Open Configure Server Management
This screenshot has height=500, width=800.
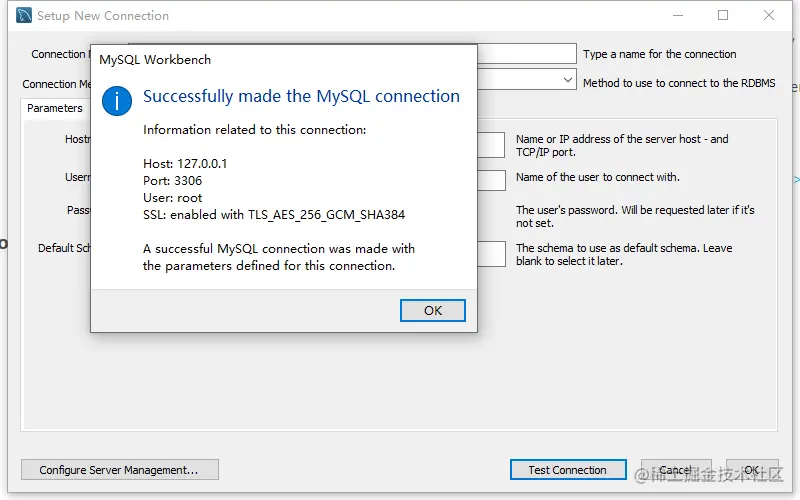coord(119,469)
